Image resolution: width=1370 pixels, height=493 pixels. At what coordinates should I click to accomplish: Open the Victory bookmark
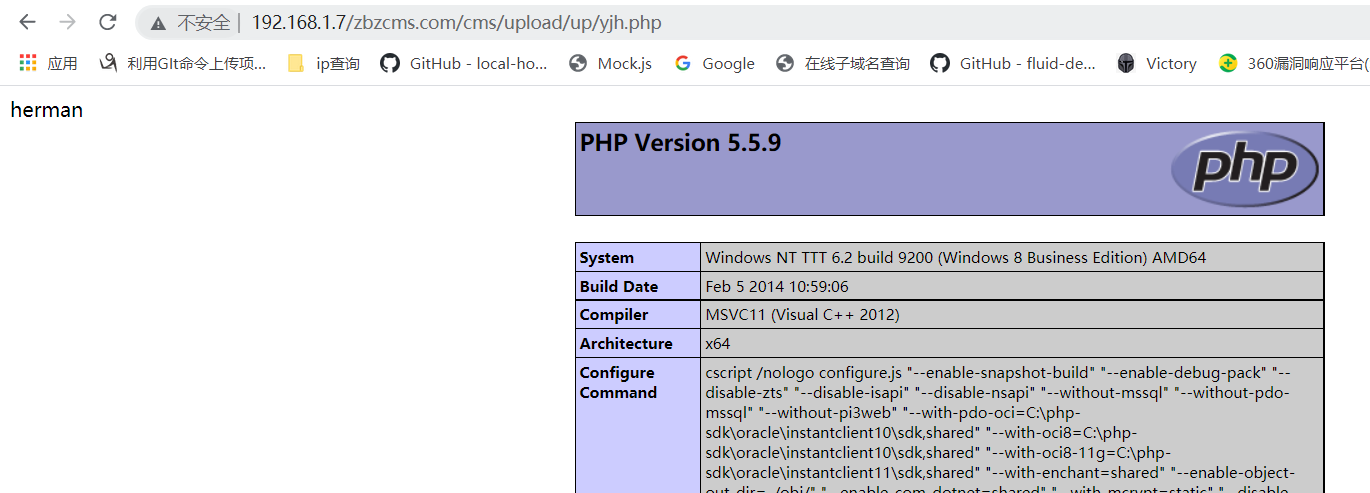coord(1157,63)
